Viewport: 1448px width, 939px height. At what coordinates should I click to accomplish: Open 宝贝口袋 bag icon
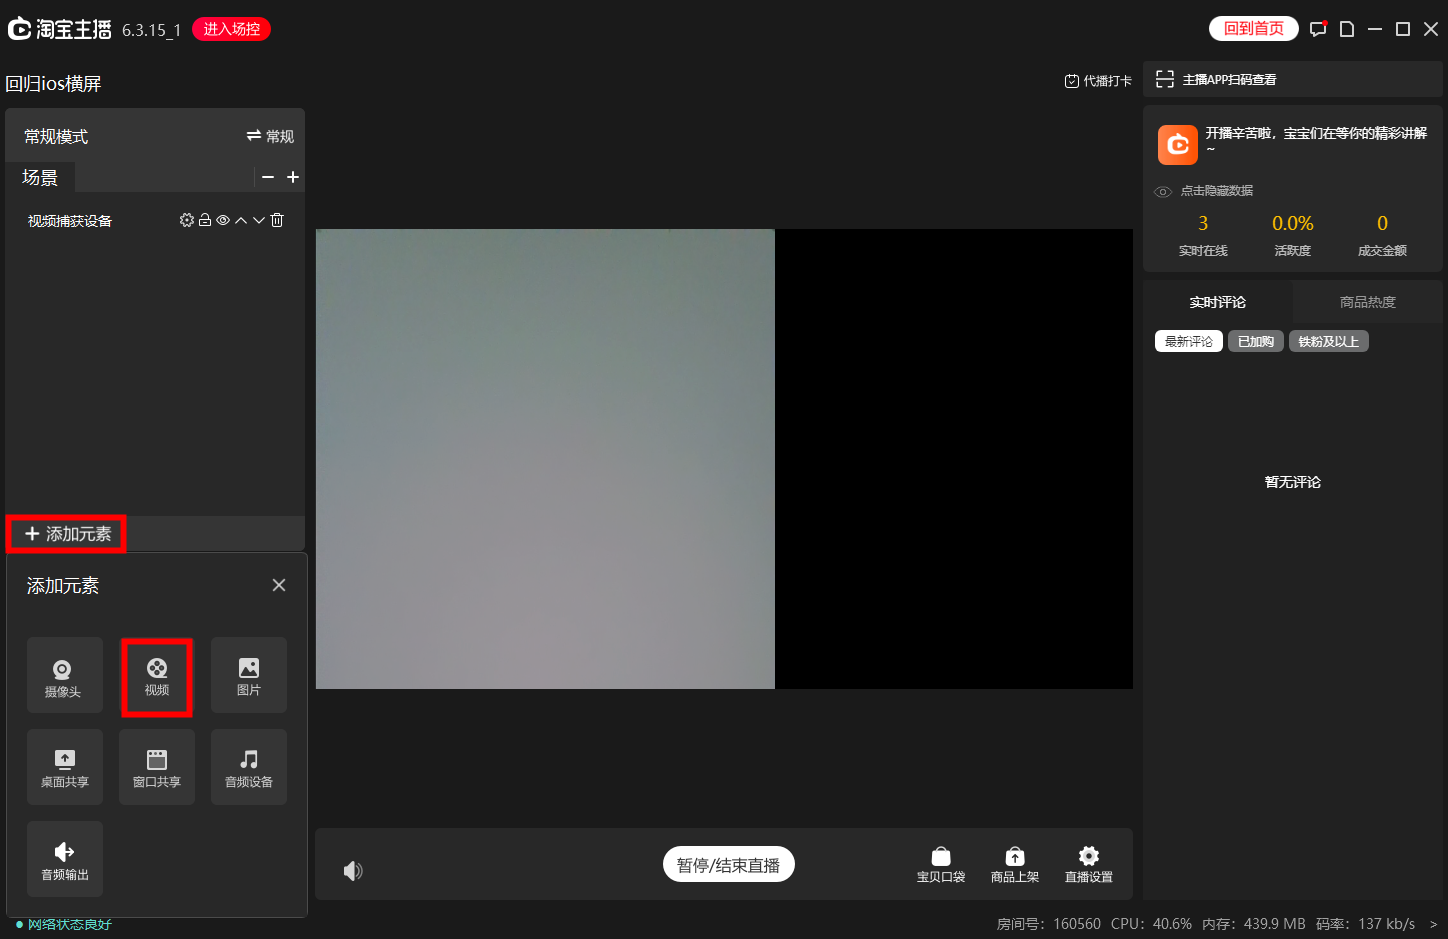pyautogui.click(x=941, y=865)
